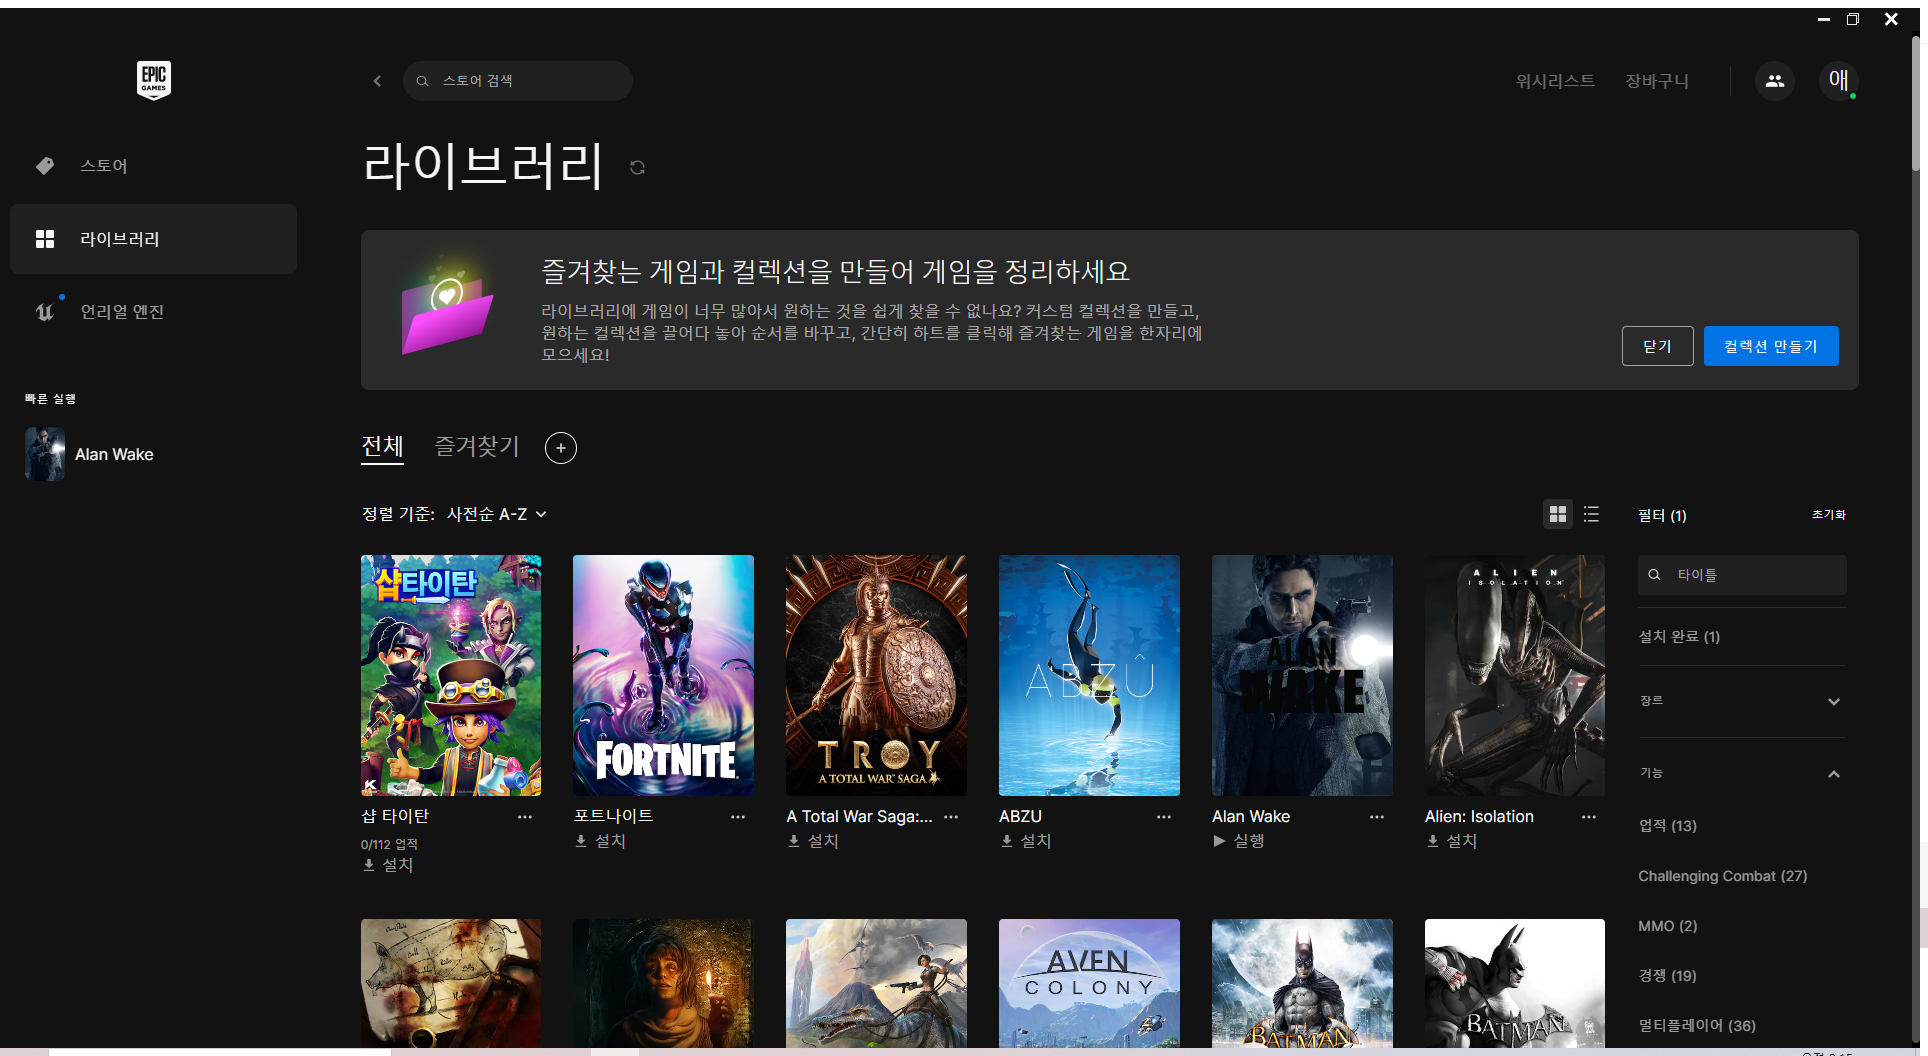Toggle the 멀티플레이어 (36) filter
The width and height of the screenshot is (1928, 1056).
pyautogui.click(x=1697, y=1026)
